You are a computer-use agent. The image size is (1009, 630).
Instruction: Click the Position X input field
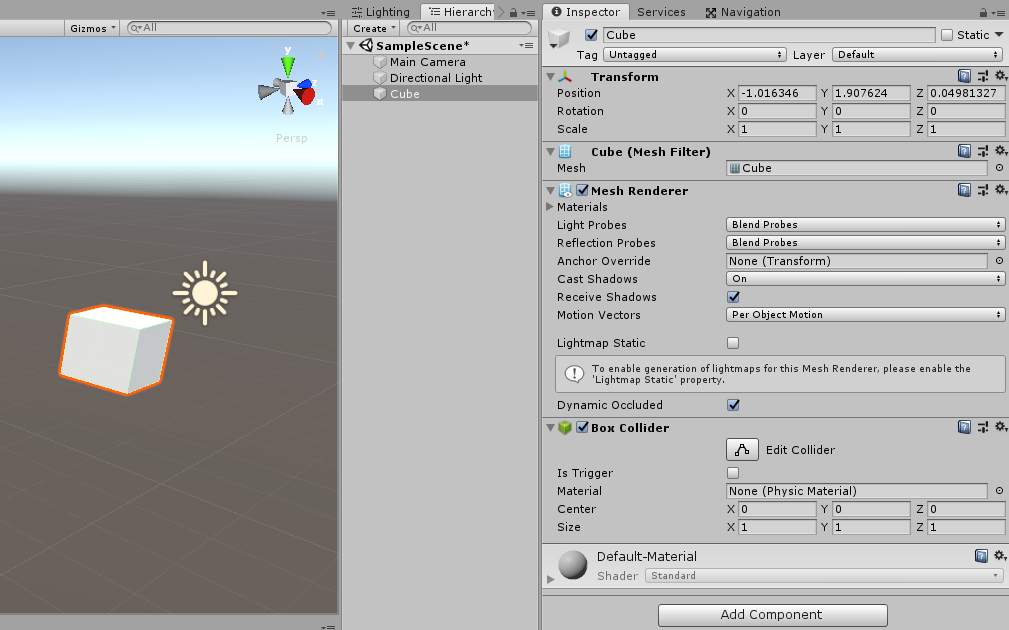click(x=775, y=93)
